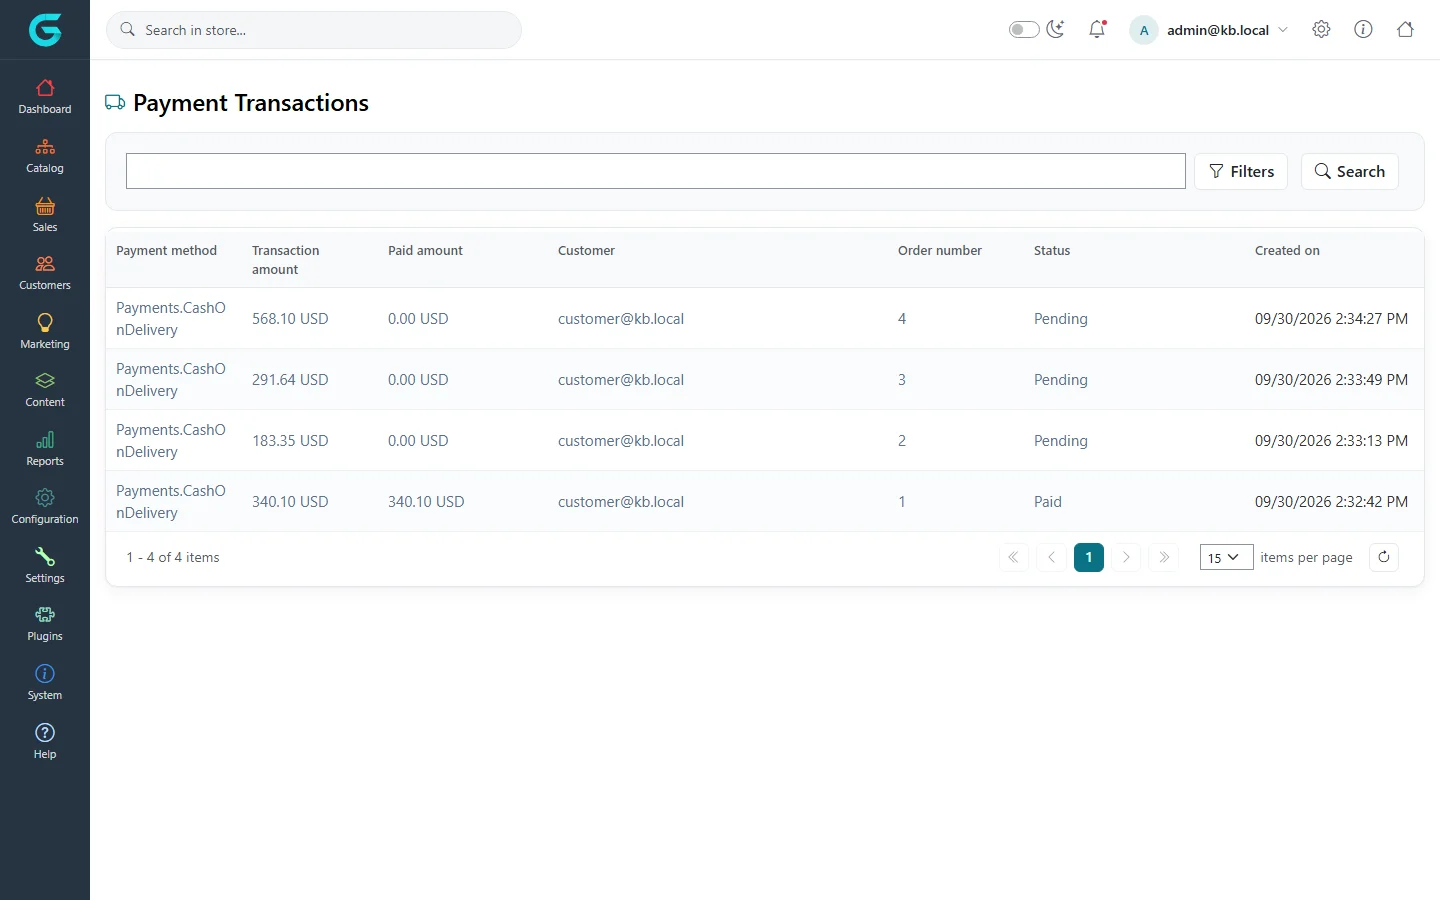
Task: Select the 183.35 USD transaction amount
Action: click(x=290, y=441)
